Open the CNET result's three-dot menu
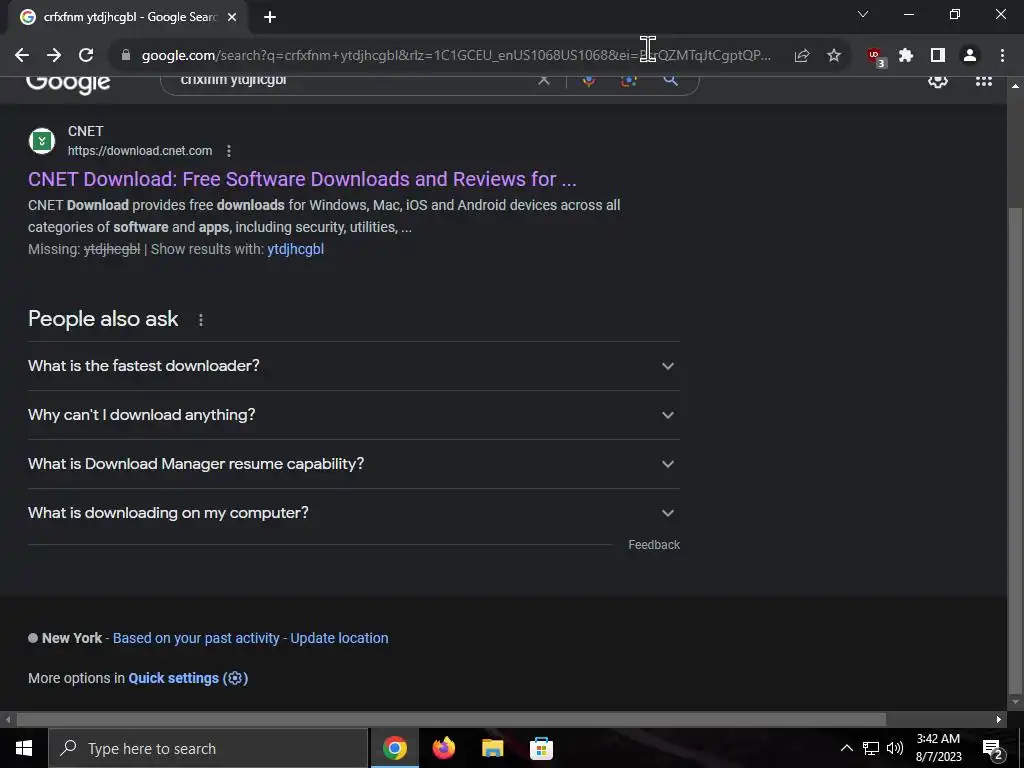 (x=229, y=151)
